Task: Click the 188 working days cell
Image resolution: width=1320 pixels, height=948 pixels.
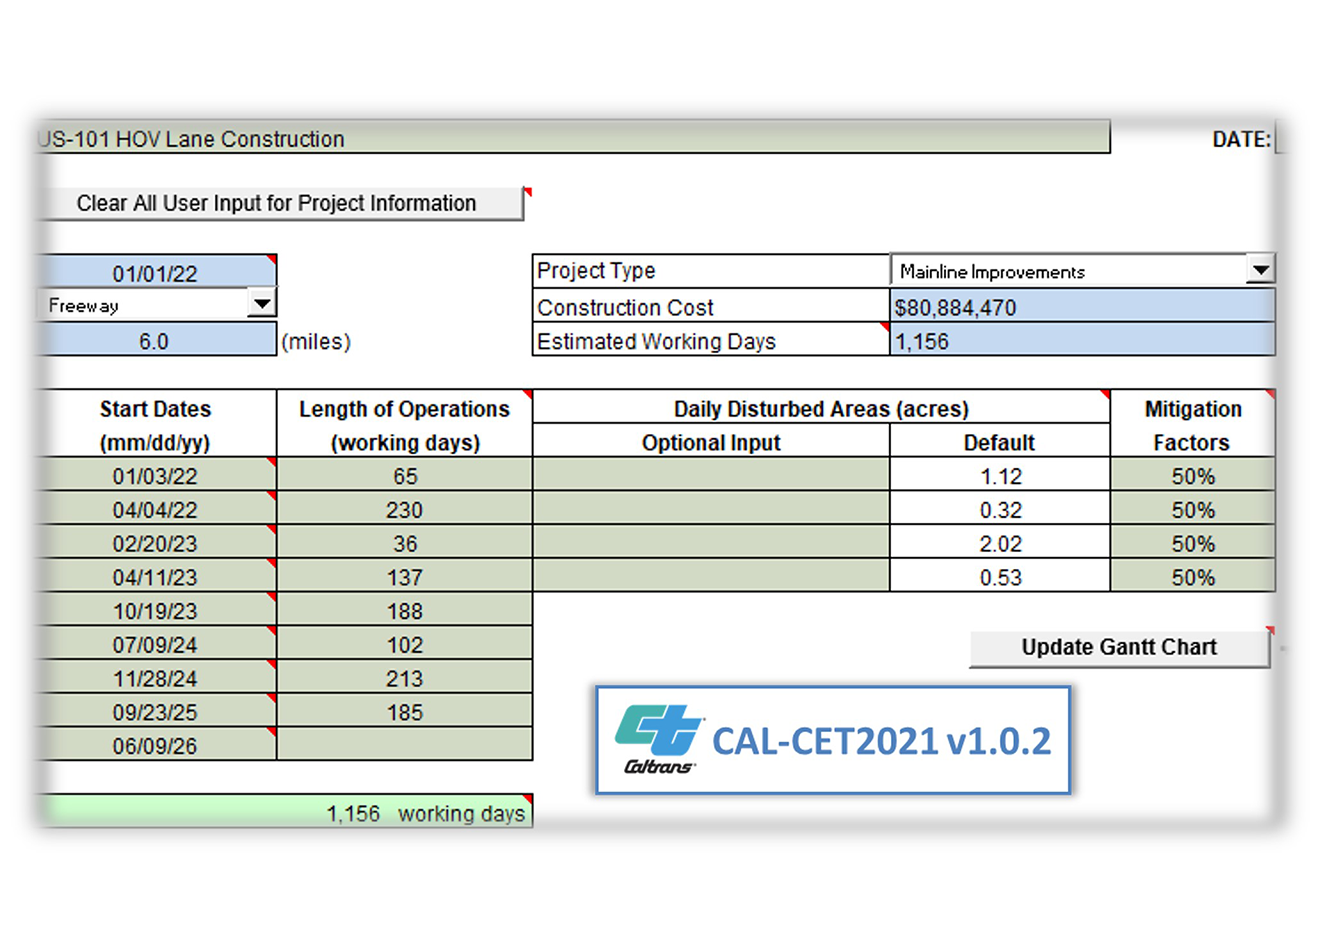Action: coord(405,611)
